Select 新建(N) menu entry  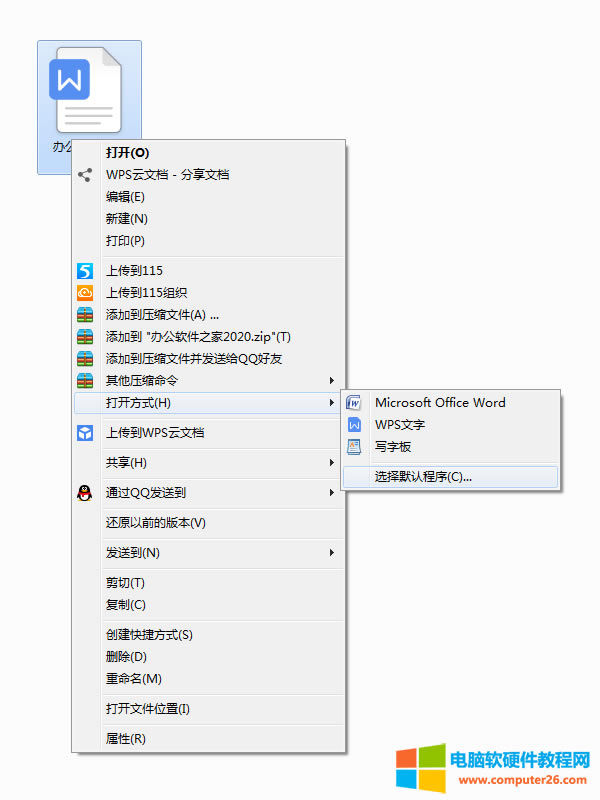209,219
